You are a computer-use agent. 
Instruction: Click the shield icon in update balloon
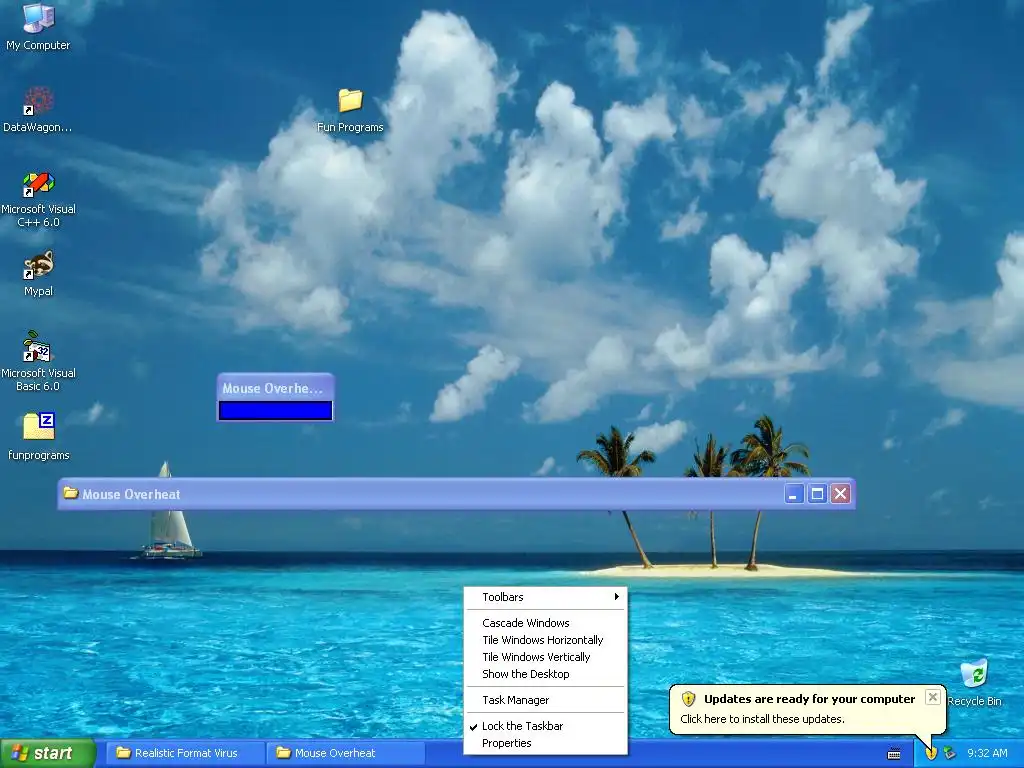click(688, 699)
